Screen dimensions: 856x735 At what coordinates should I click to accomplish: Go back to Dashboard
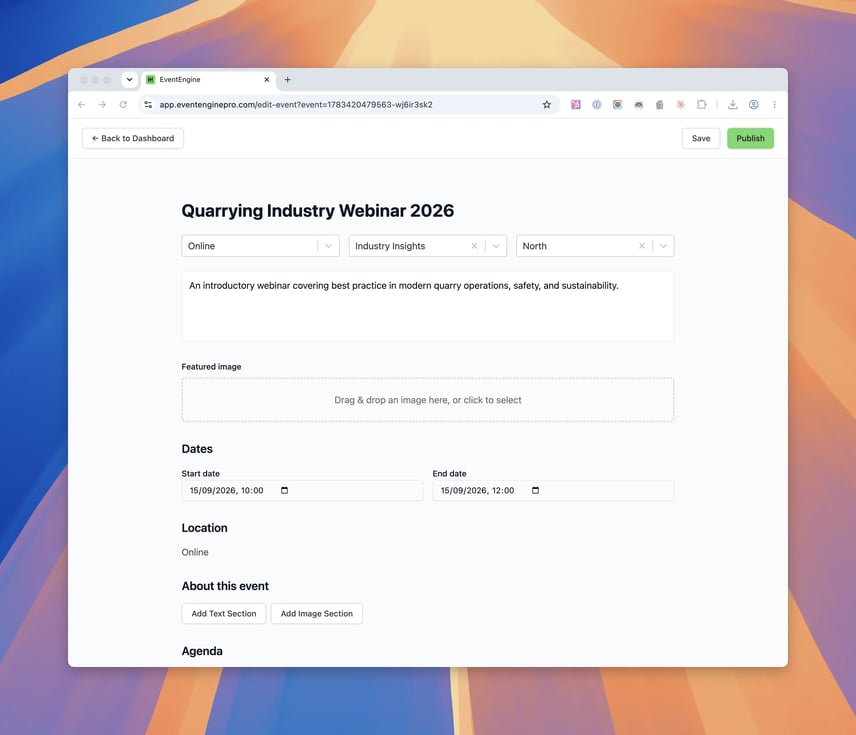(133, 138)
